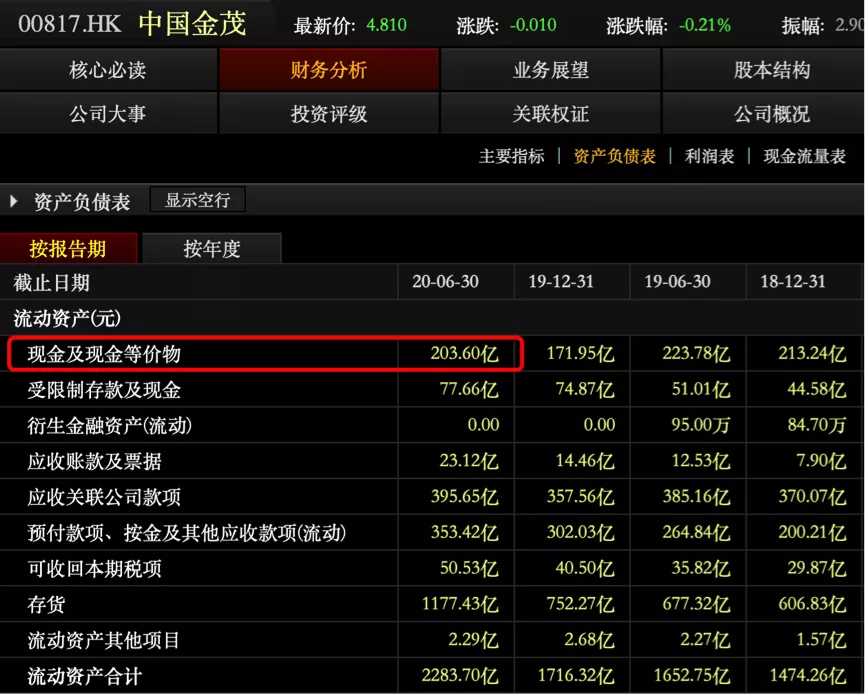865x694 pixels.
Task: Click the 主要指标 link
Action: point(511,156)
